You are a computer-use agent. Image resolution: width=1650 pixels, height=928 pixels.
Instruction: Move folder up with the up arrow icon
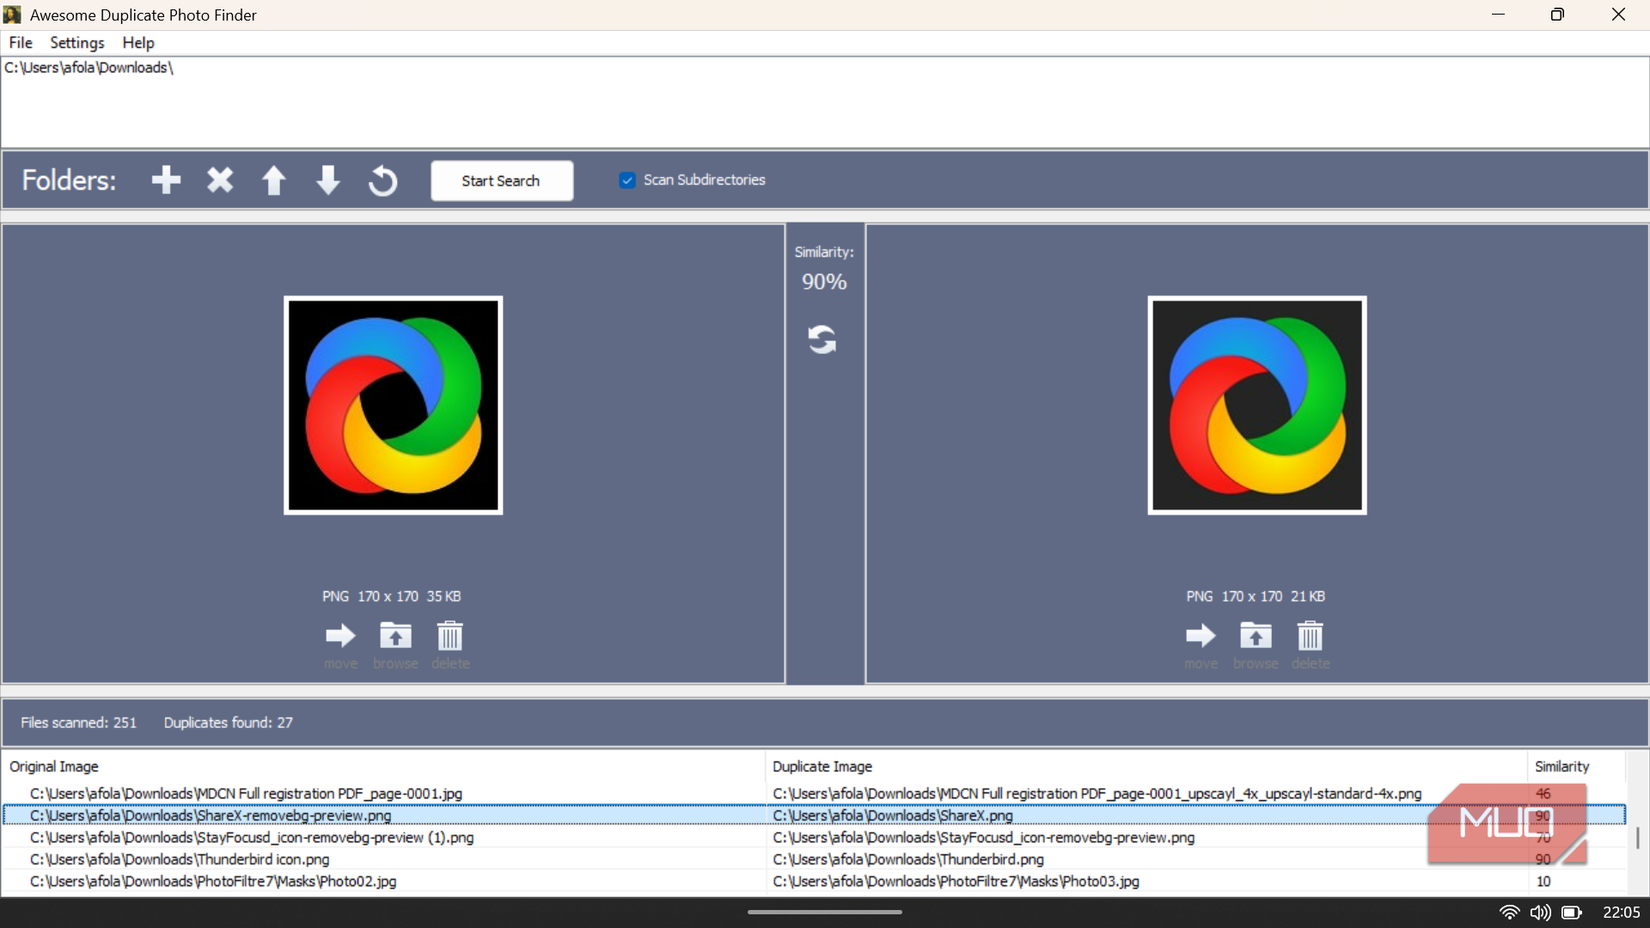pyautogui.click(x=273, y=180)
